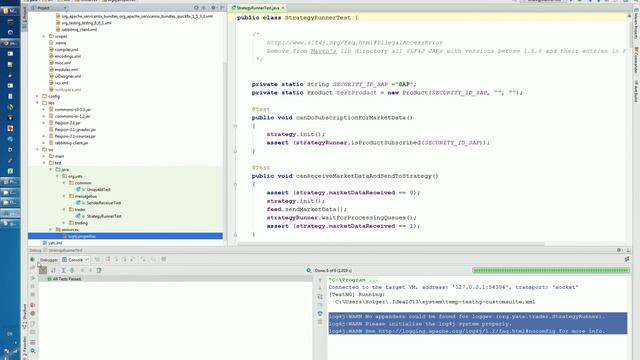Click canDoSubscriptionForMarketData method name
This screenshot has width=640, height=360.
tap(351, 118)
